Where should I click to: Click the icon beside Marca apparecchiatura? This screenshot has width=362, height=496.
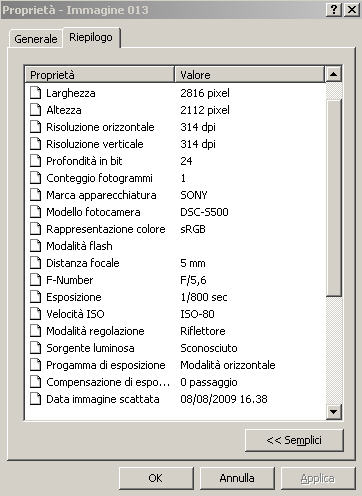pos(35,195)
